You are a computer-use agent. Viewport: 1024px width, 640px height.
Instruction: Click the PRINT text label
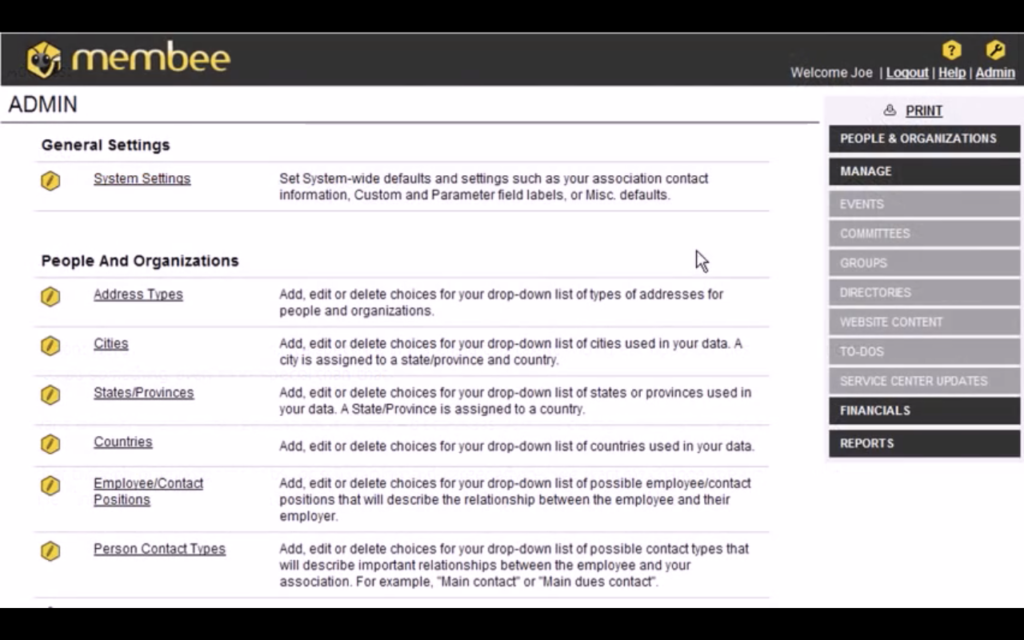922,110
